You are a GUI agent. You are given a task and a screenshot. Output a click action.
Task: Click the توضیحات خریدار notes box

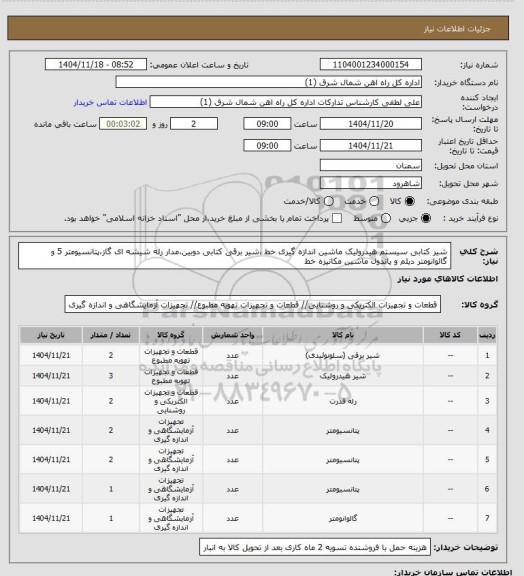tap(315, 547)
